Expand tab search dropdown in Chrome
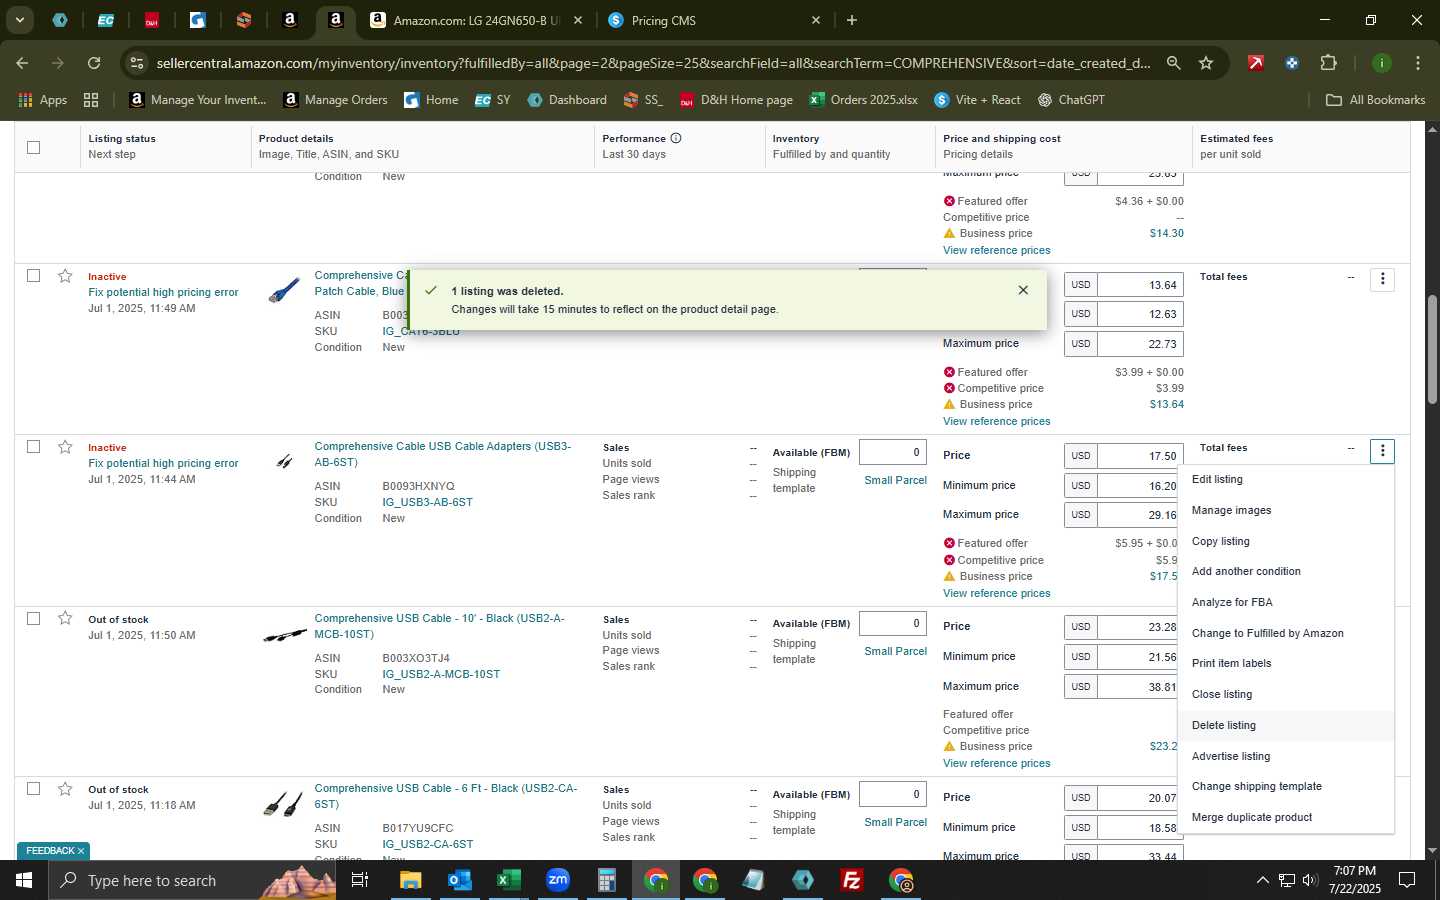1440x900 pixels. [19, 20]
